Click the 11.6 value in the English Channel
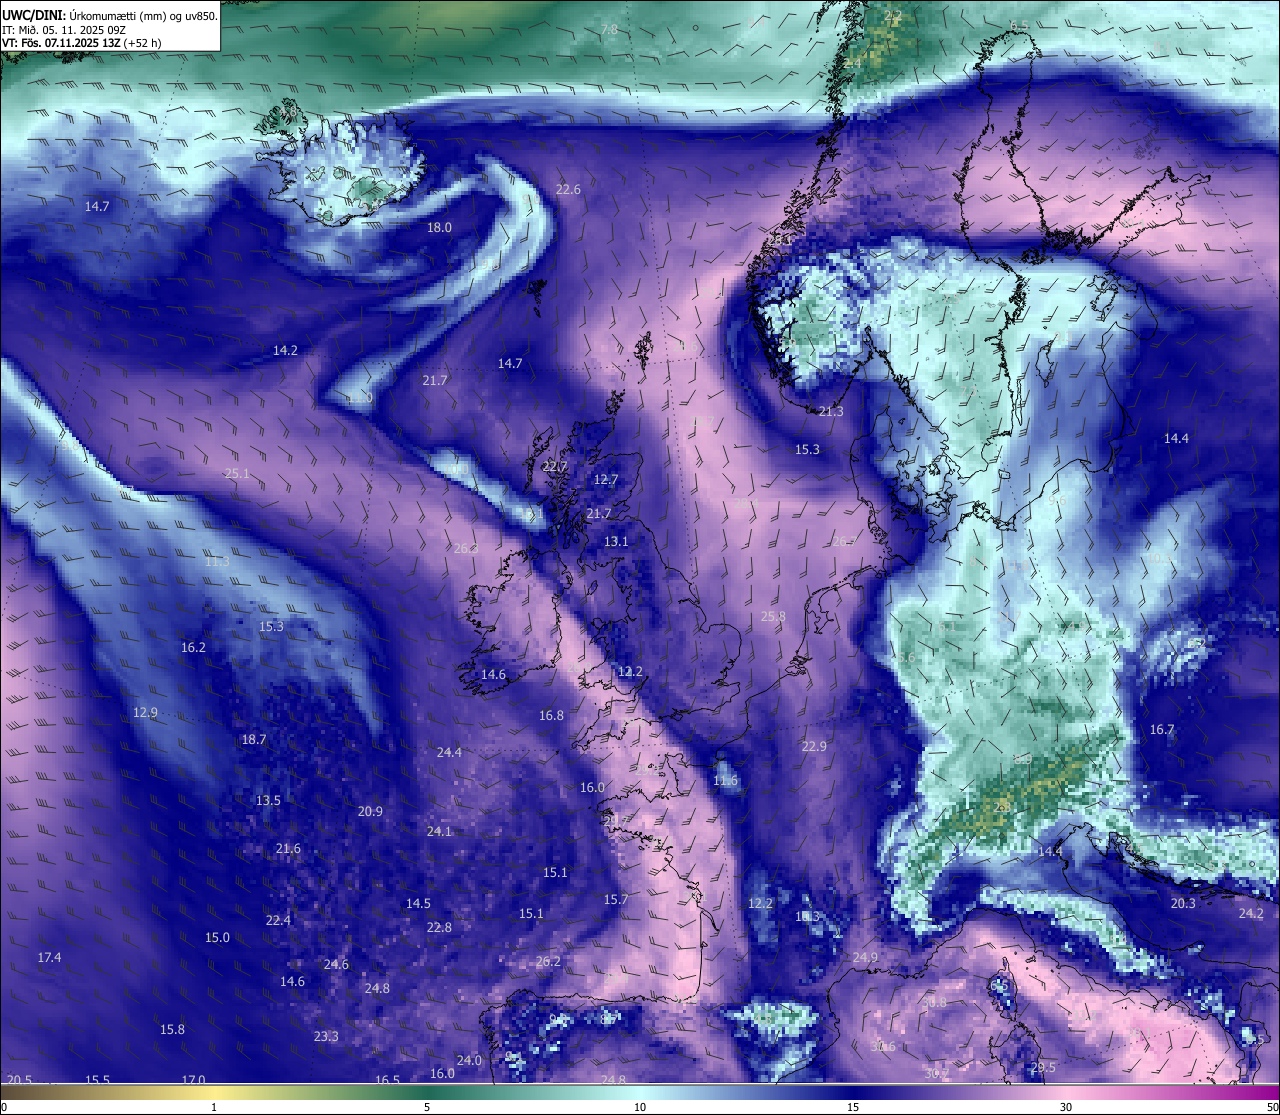The height and width of the screenshot is (1115, 1280). click(725, 780)
